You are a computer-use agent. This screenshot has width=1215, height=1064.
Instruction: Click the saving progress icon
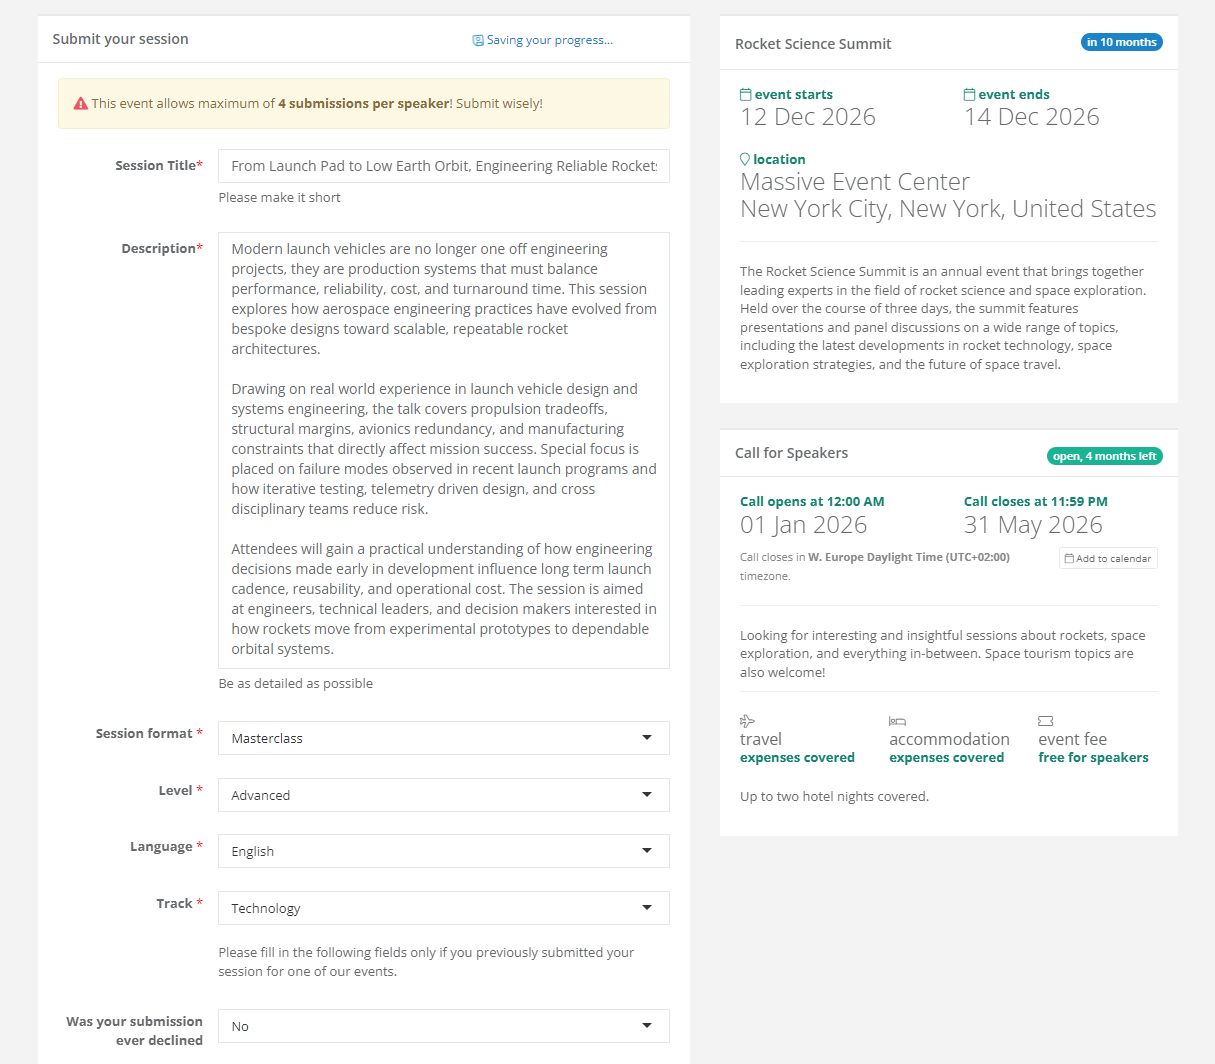[478, 41]
